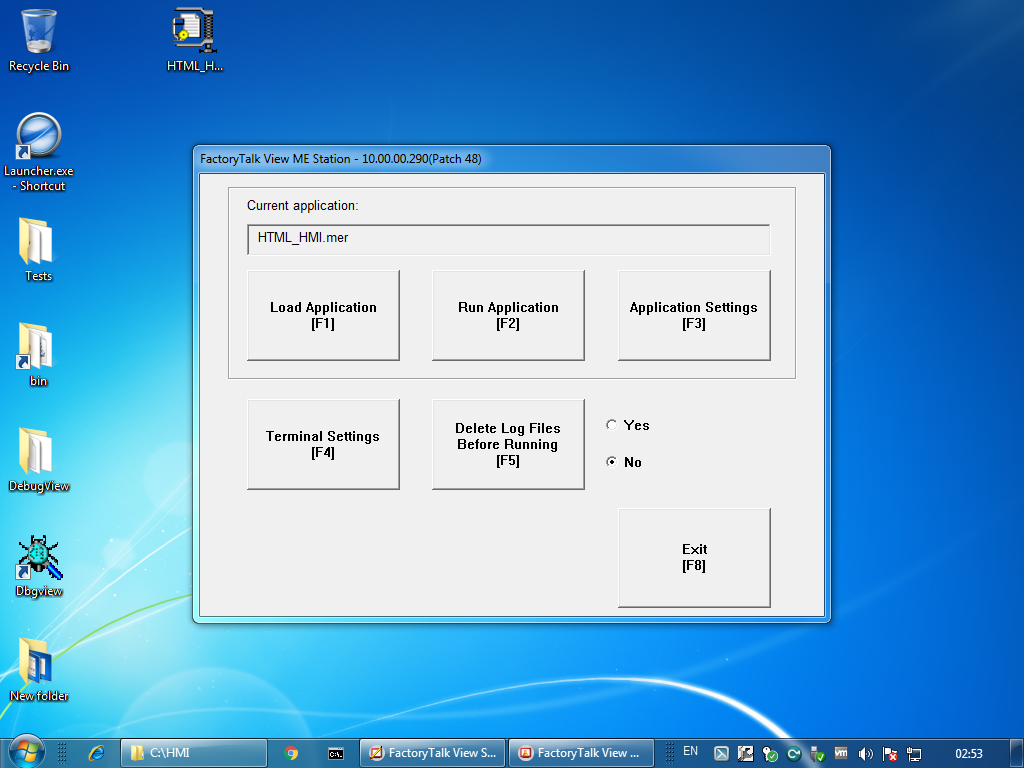This screenshot has width=1024, height=768.
Task: Launch Internet Explorer from taskbar
Action: [x=97, y=753]
